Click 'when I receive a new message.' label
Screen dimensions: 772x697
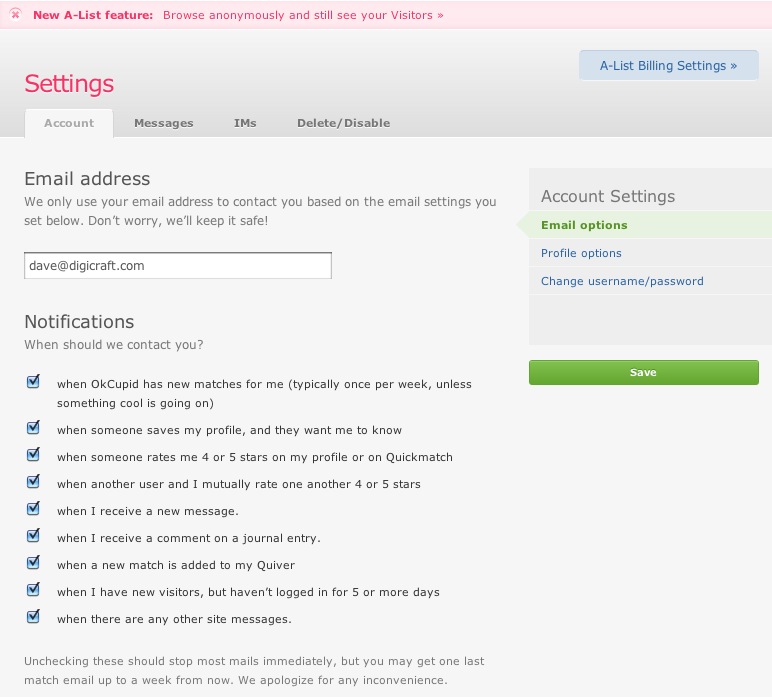(x=148, y=511)
